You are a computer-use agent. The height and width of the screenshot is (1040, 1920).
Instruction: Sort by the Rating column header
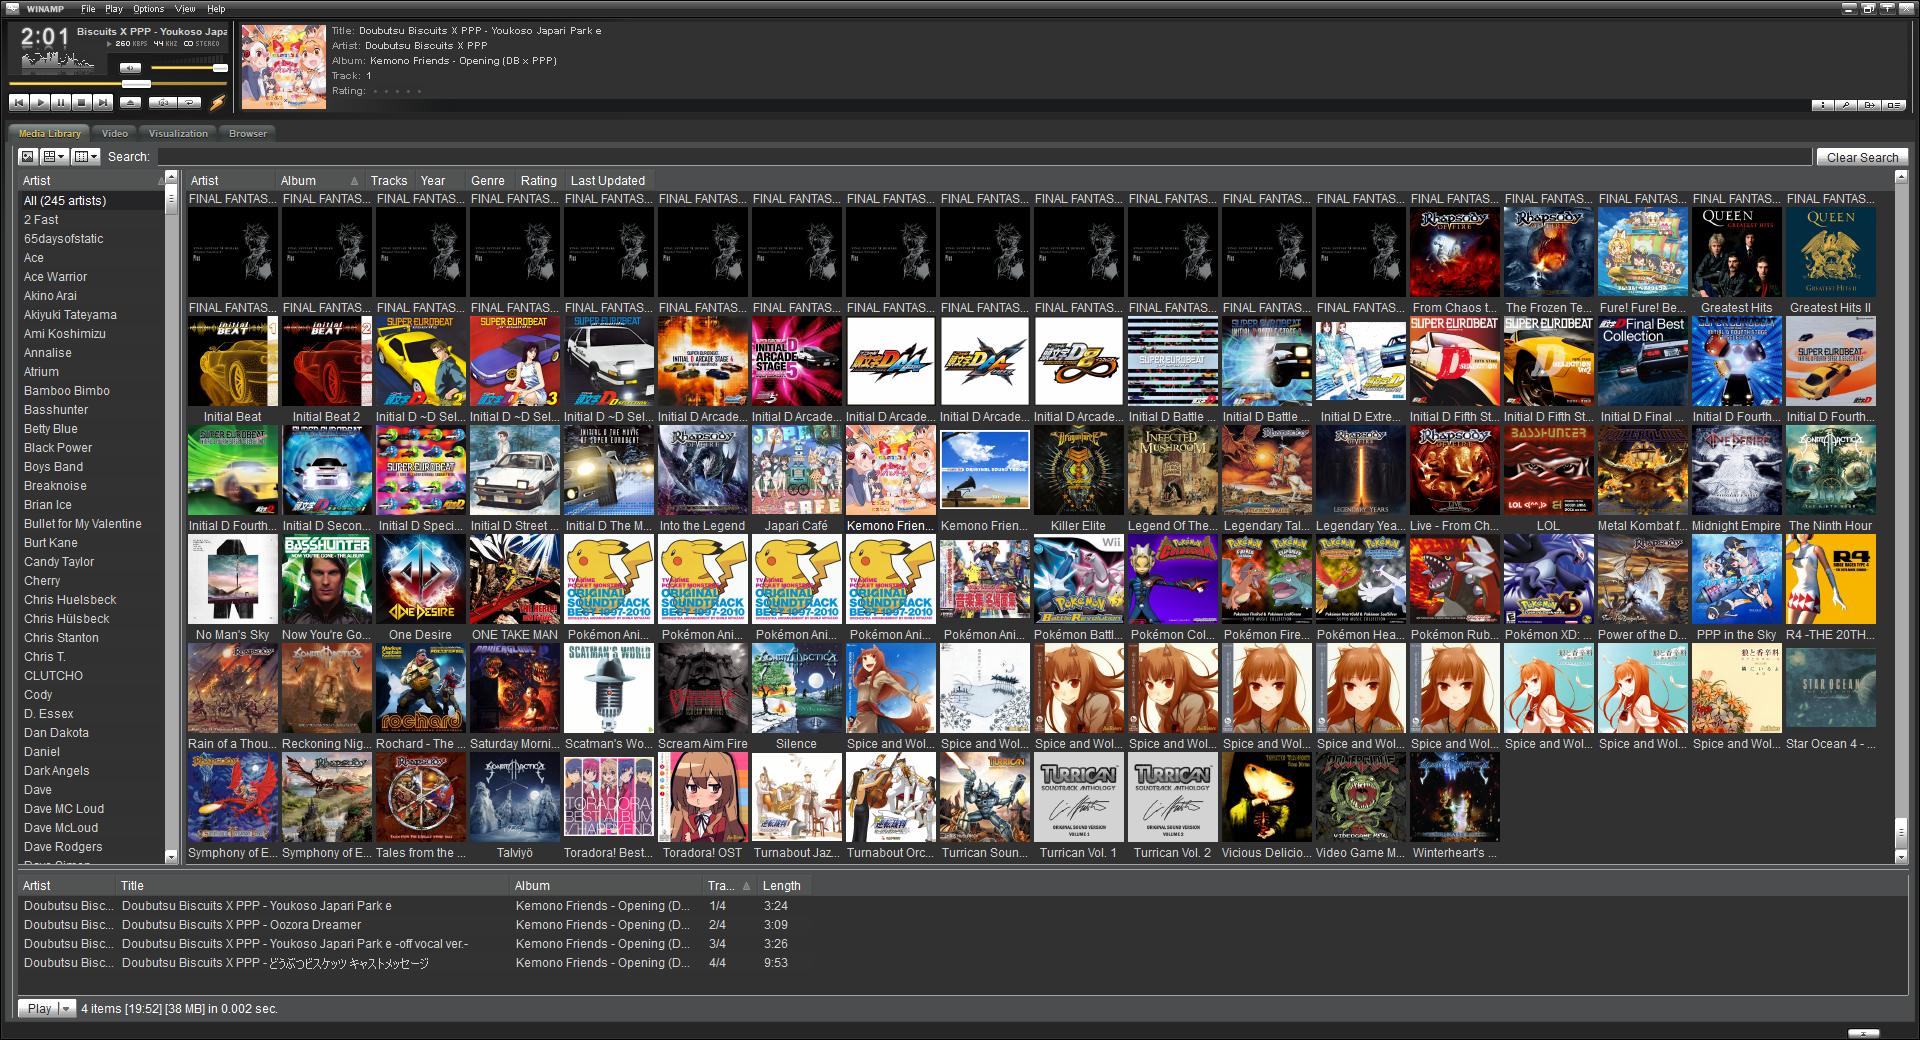click(540, 180)
